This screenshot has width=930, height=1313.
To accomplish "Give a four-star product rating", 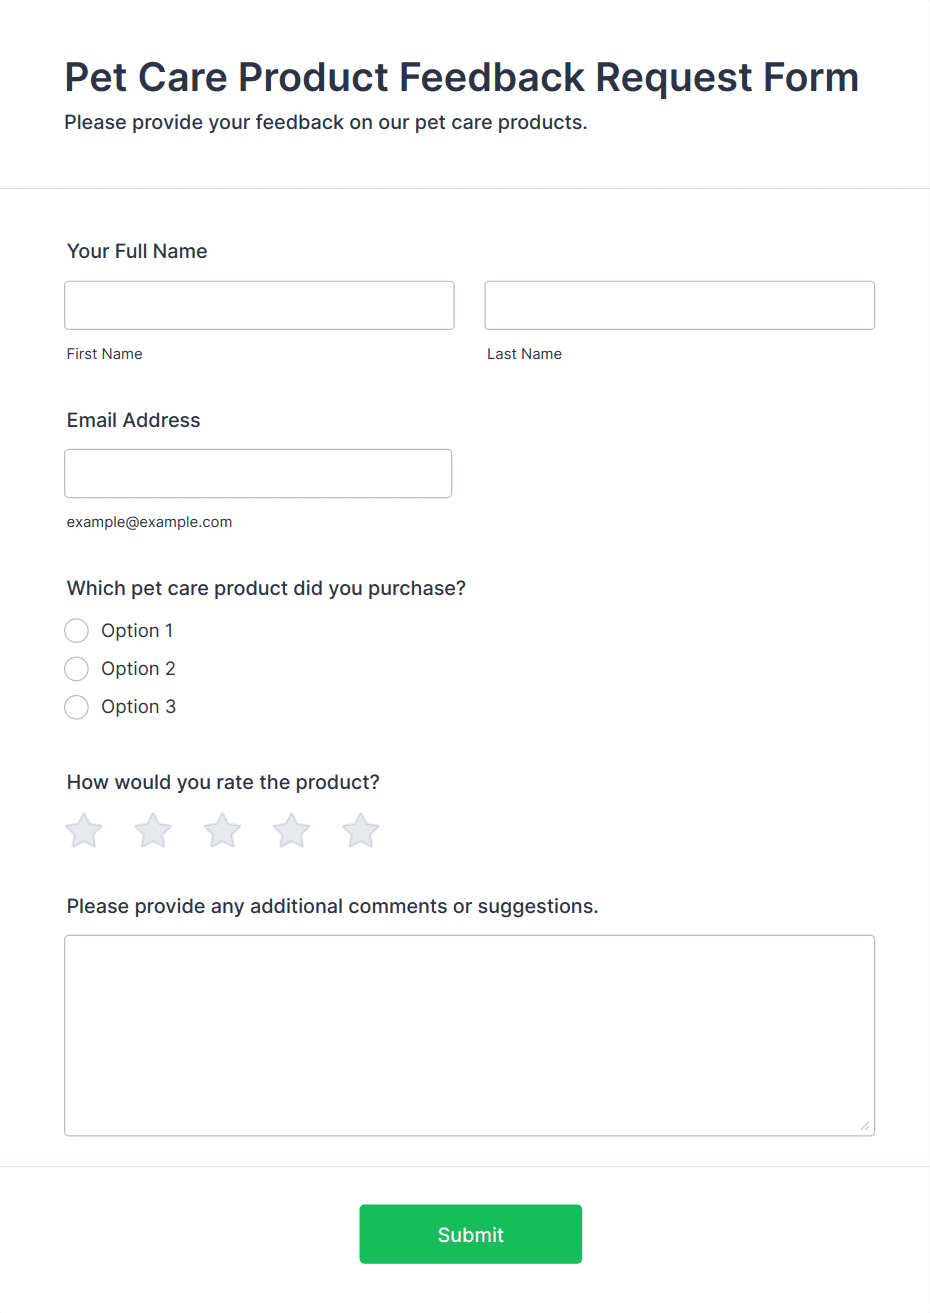I will coord(291,831).
